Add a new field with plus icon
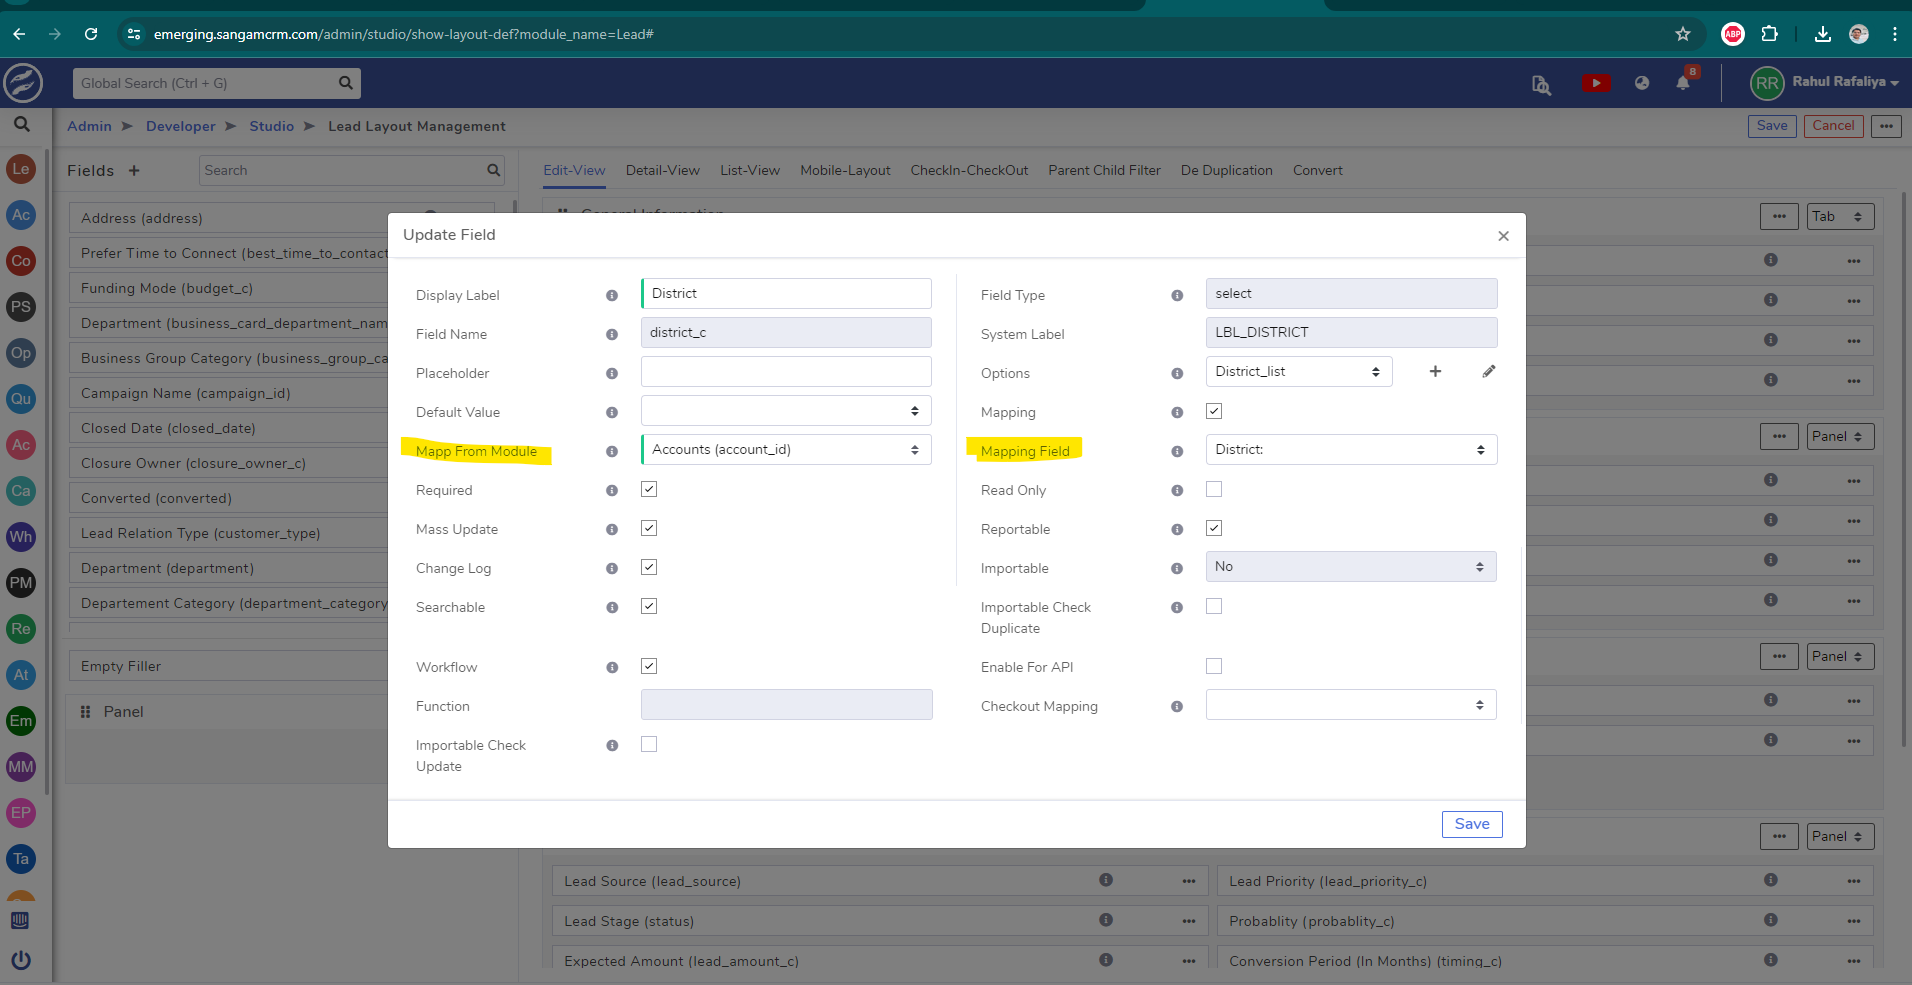This screenshot has height=985, width=1912. [134, 171]
